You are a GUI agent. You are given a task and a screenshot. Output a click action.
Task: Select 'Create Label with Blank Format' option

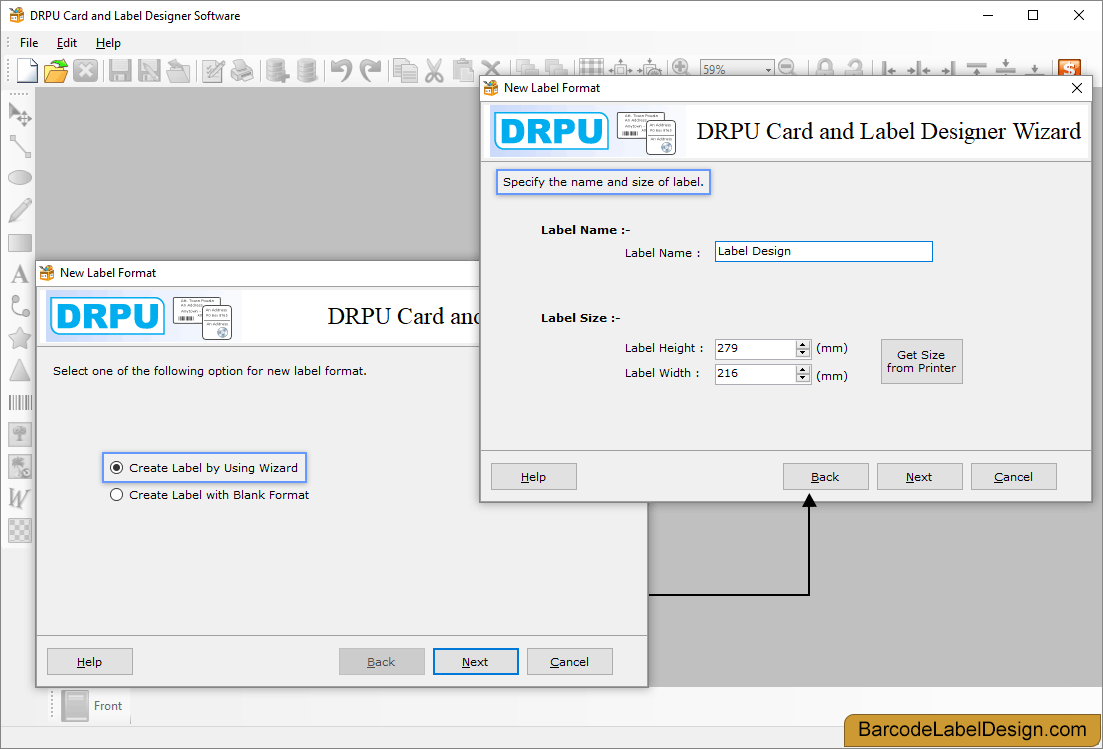[x=210, y=495]
